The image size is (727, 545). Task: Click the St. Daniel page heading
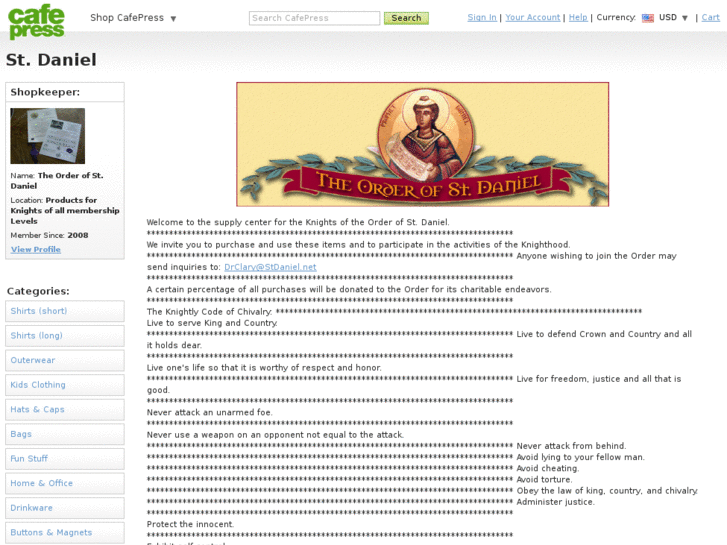[51, 60]
